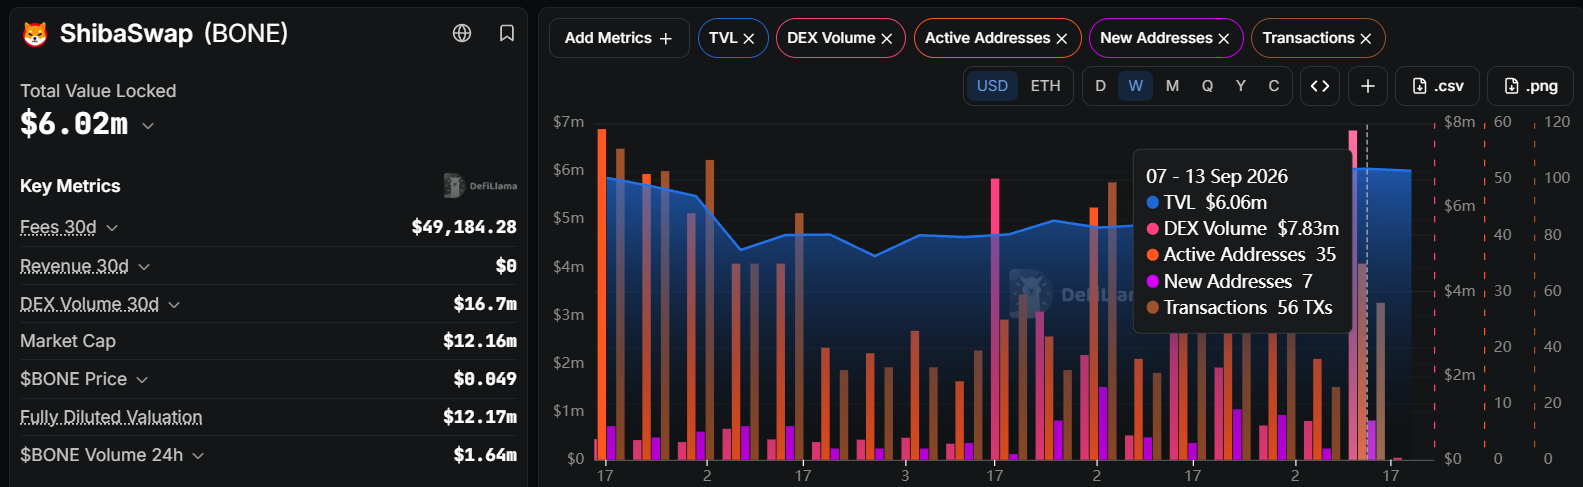The height and width of the screenshot is (487, 1583).
Task: Click the dashed vertical hover marker line
Action: click(1367, 292)
